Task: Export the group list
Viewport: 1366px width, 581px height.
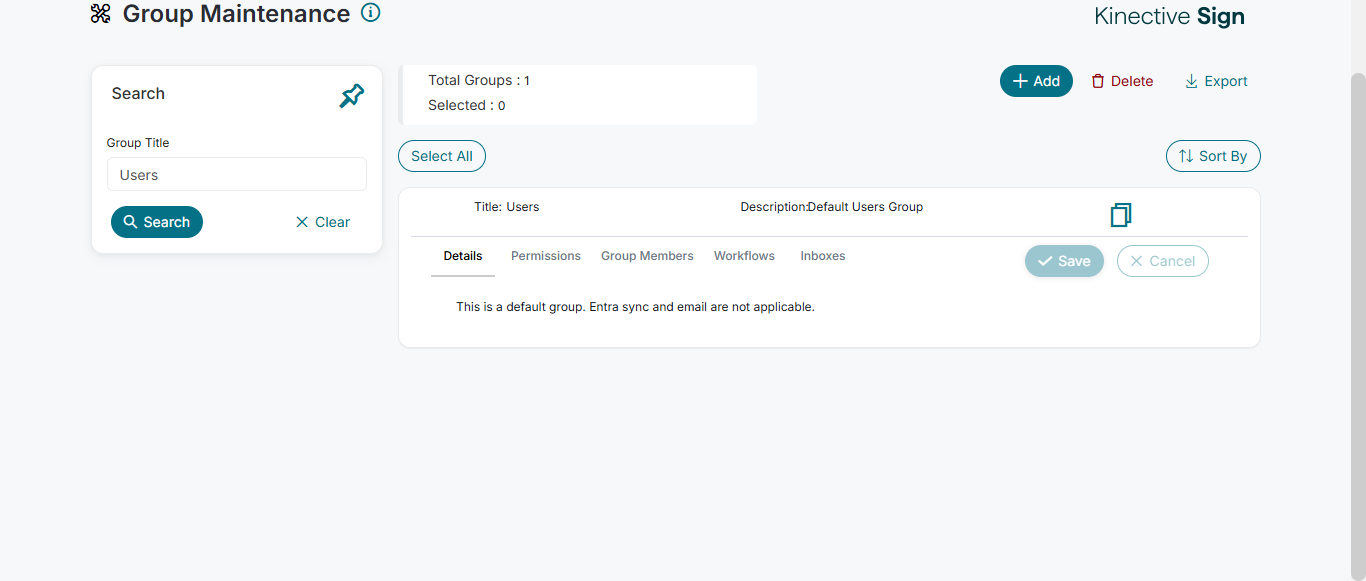Action: pyautogui.click(x=1216, y=81)
